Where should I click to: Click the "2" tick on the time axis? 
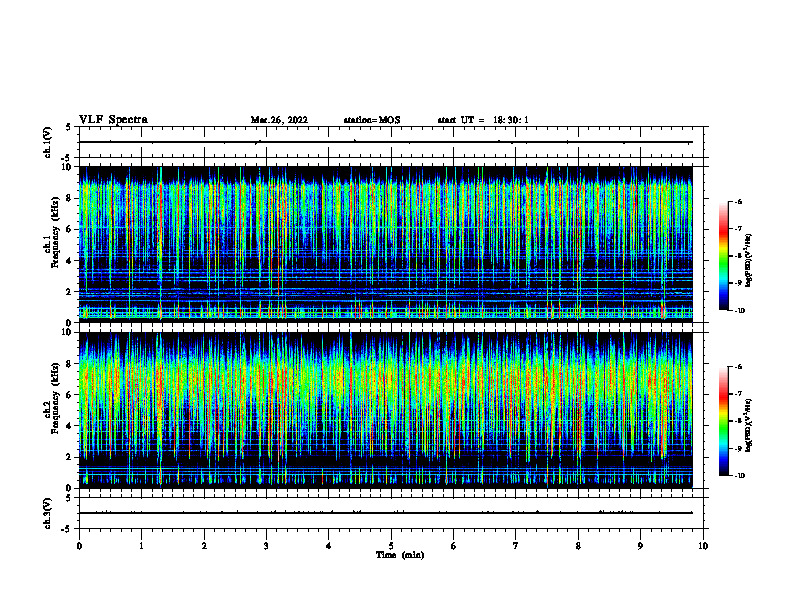click(204, 546)
